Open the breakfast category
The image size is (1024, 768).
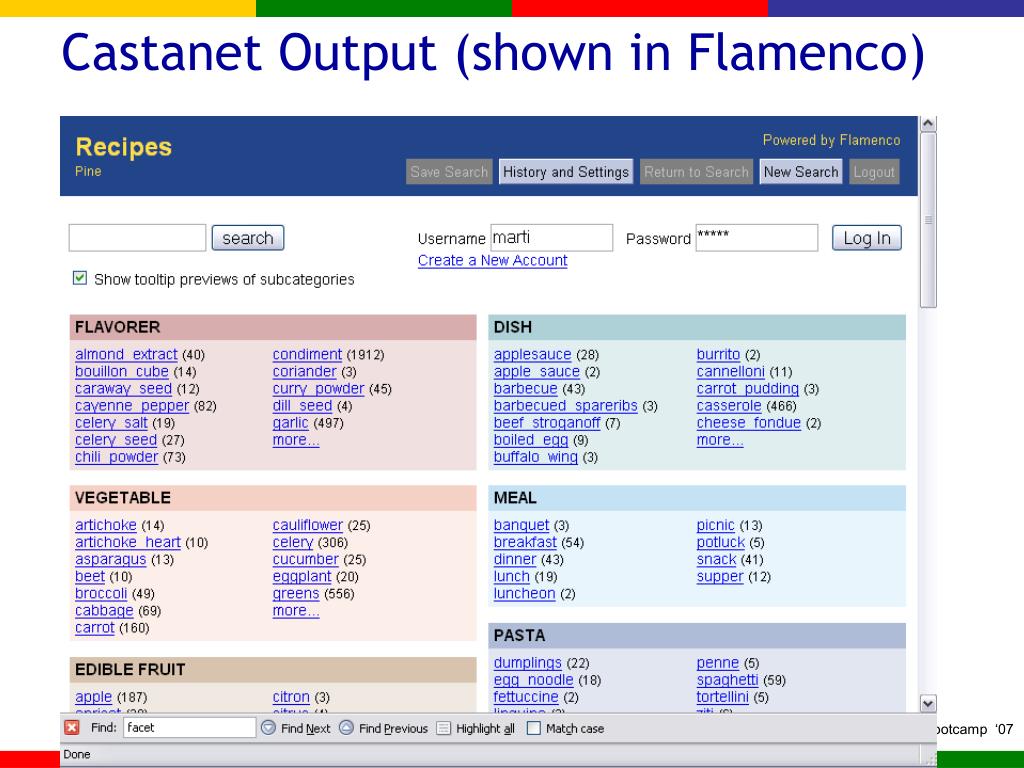525,542
